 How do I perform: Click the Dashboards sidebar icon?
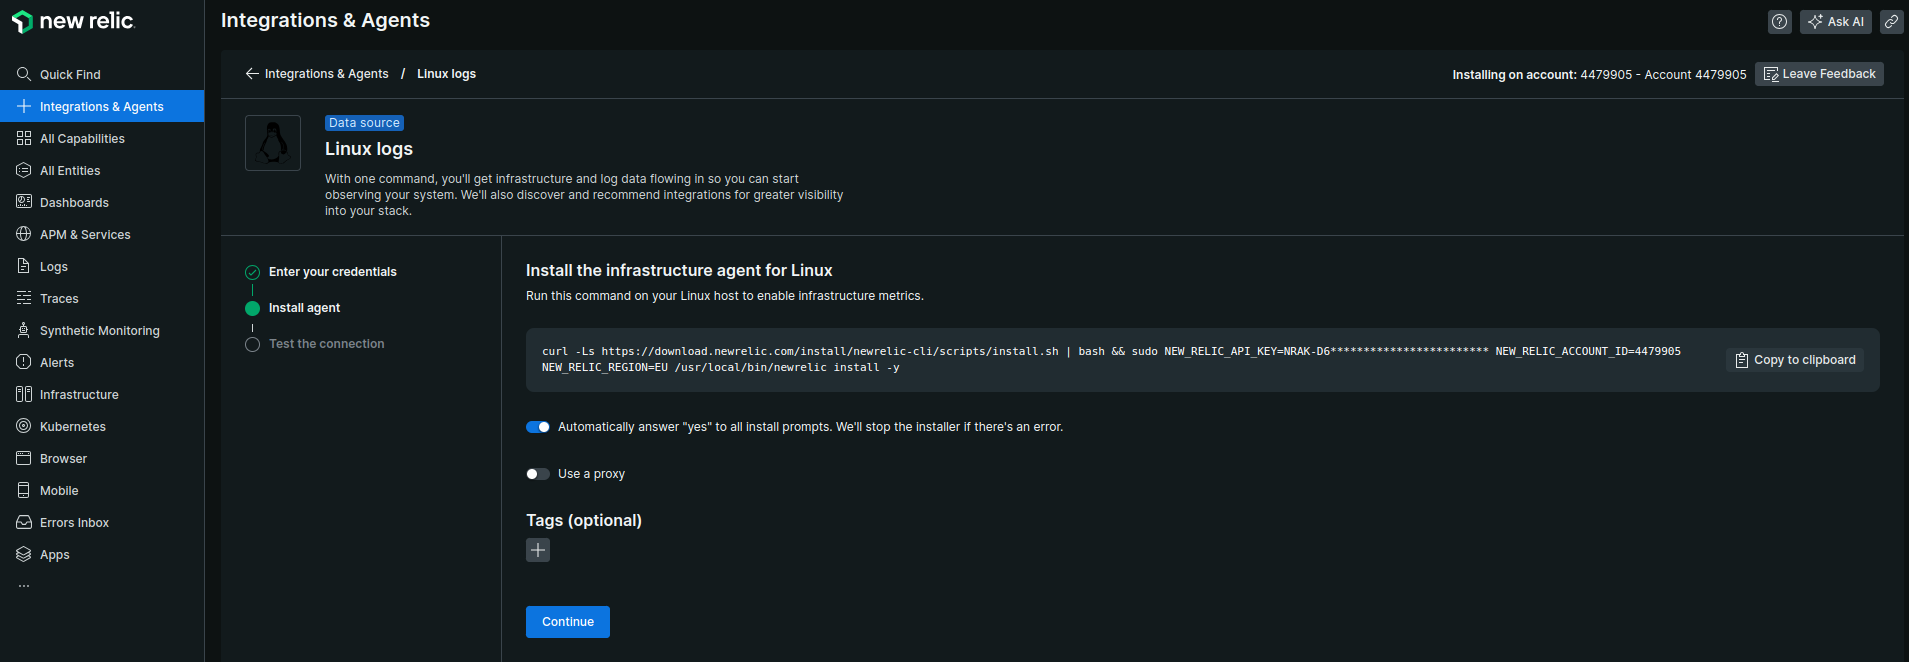[24, 202]
